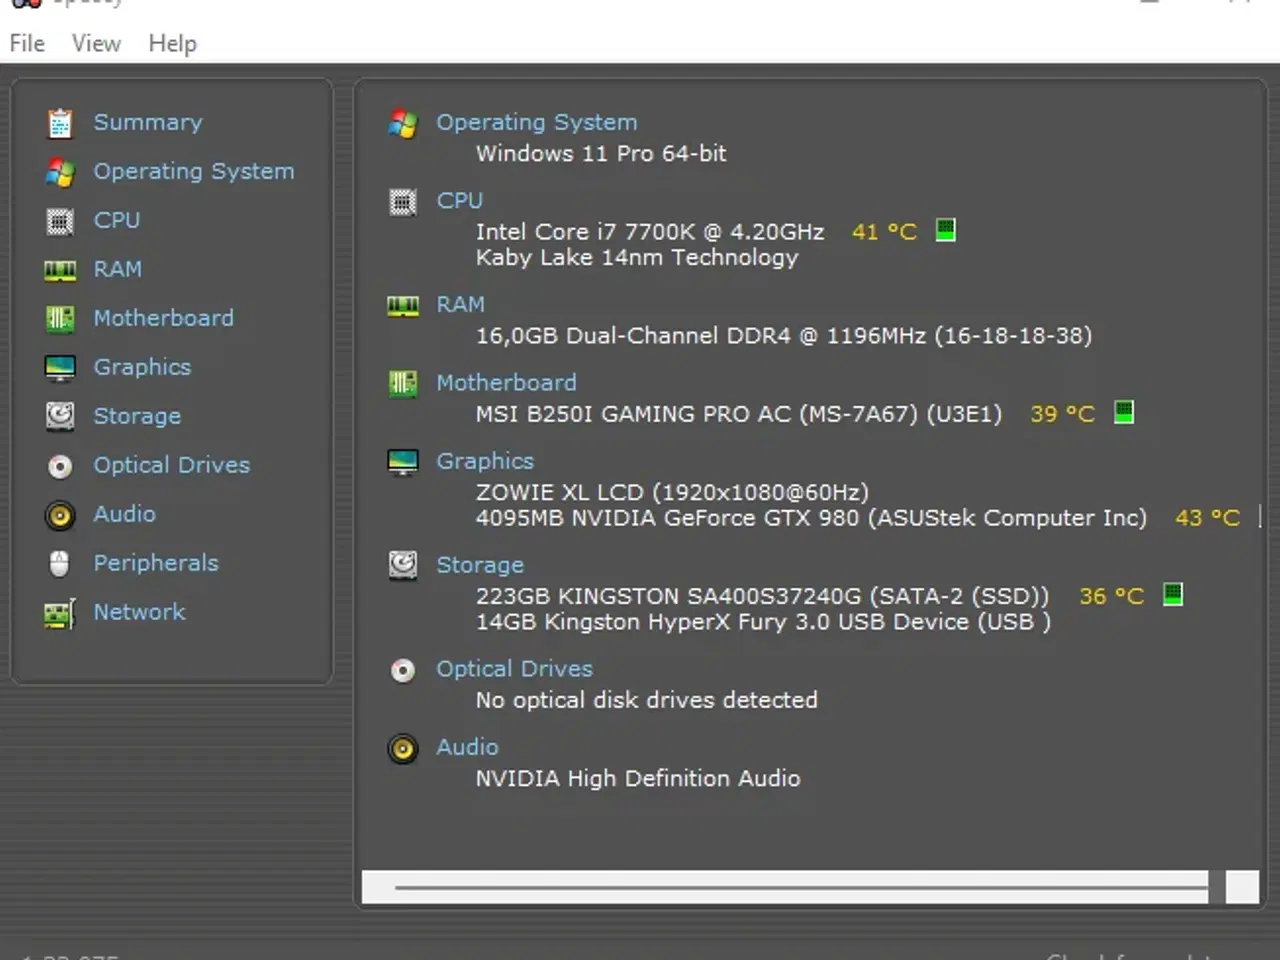Open the File menu
The image size is (1280, 960).
pyautogui.click(x=26, y=43)
